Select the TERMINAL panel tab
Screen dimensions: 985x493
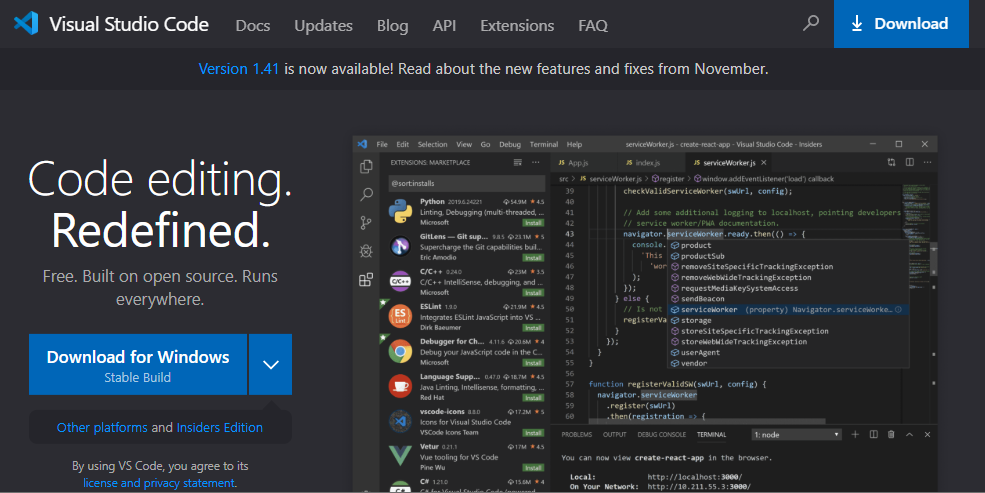click(711, 435)
